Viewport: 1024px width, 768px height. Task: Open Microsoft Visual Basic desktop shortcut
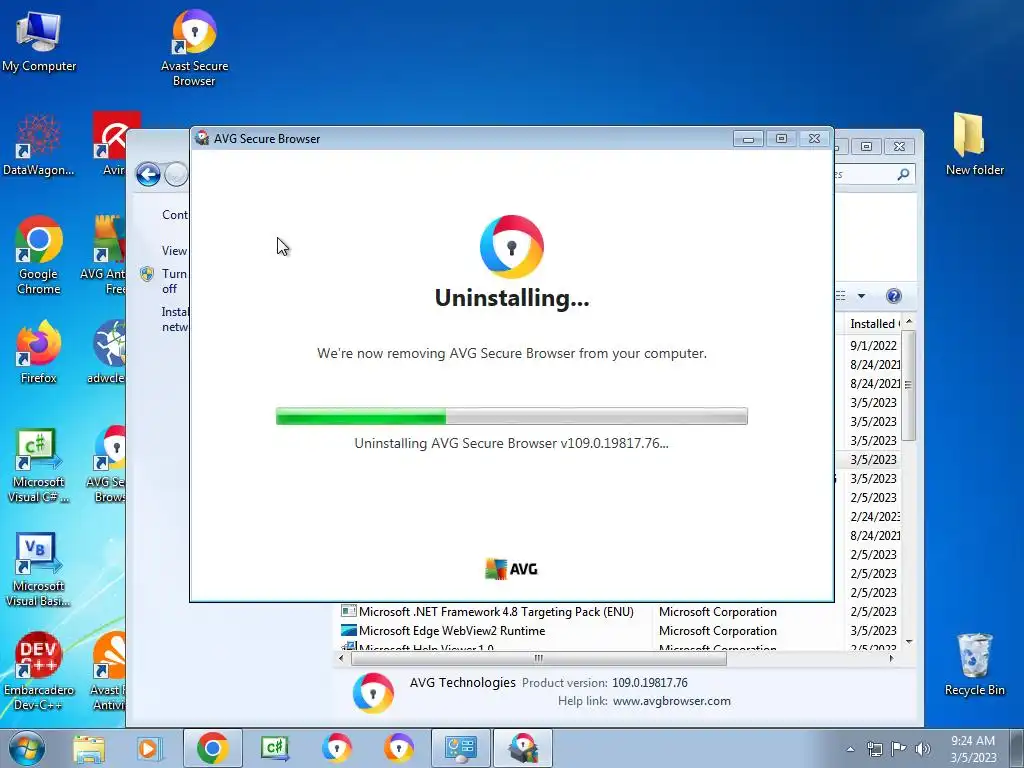[x=39, y=569]
